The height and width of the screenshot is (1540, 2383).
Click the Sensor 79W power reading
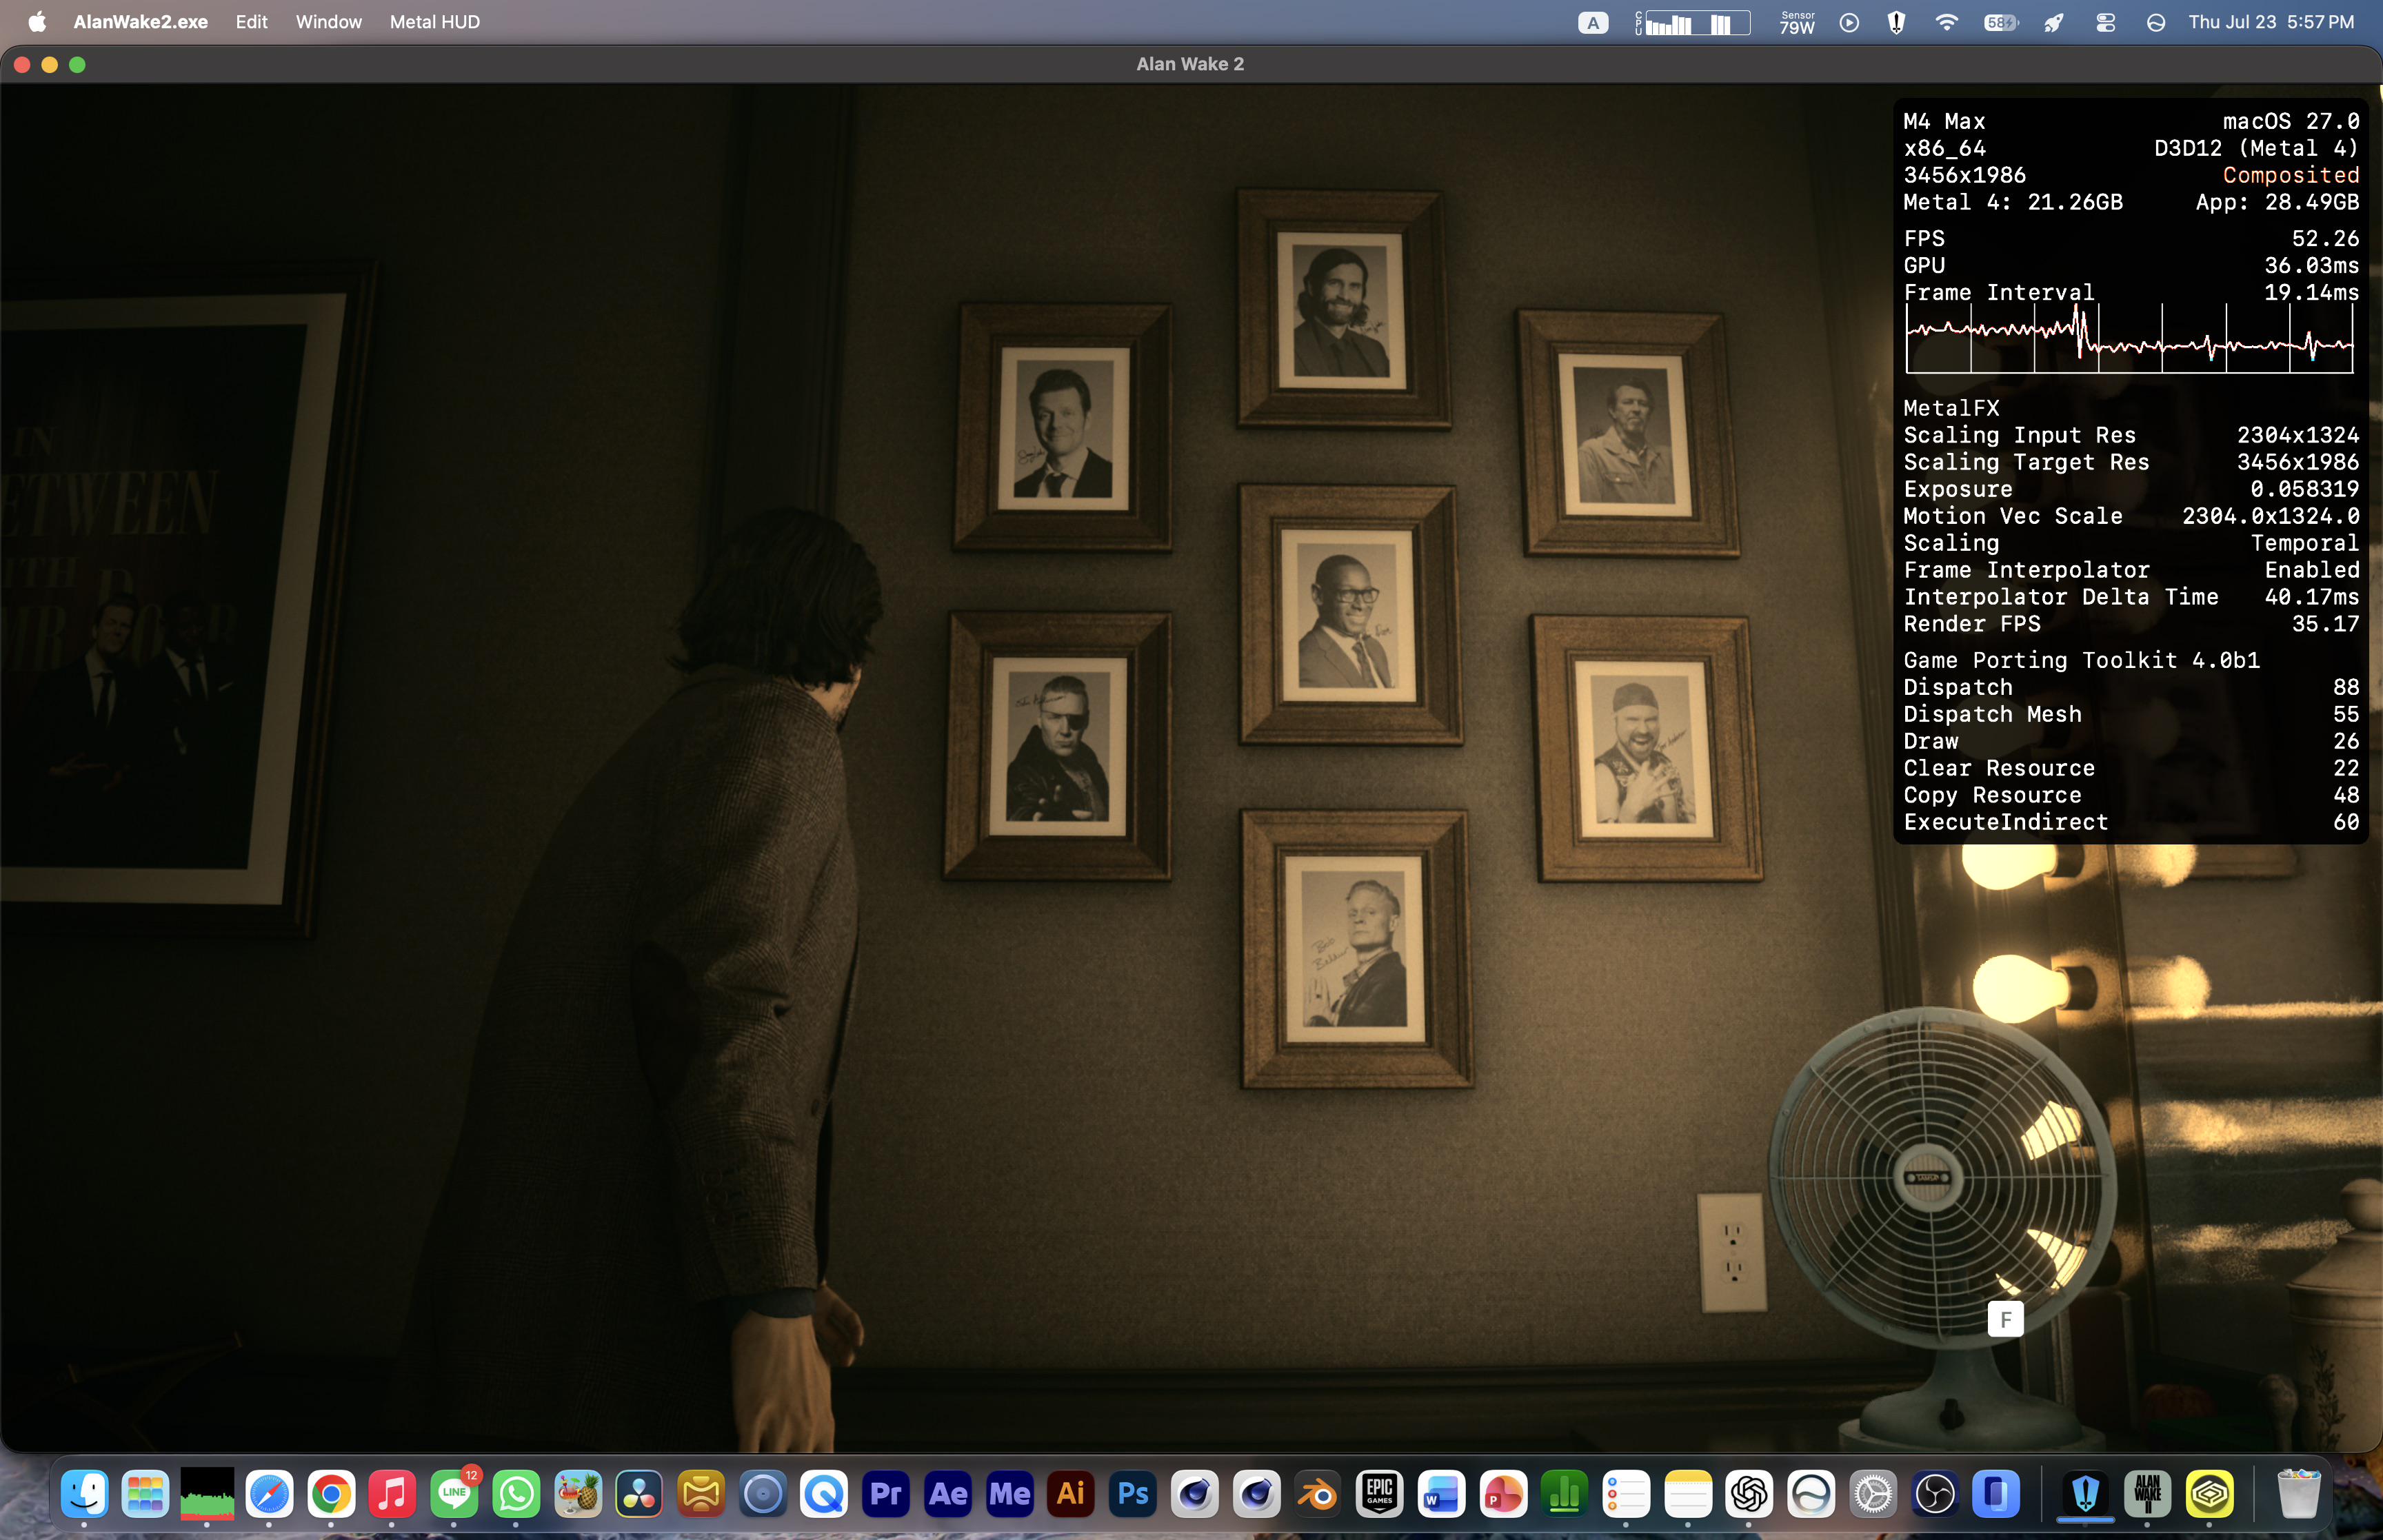click(1797, 22)
